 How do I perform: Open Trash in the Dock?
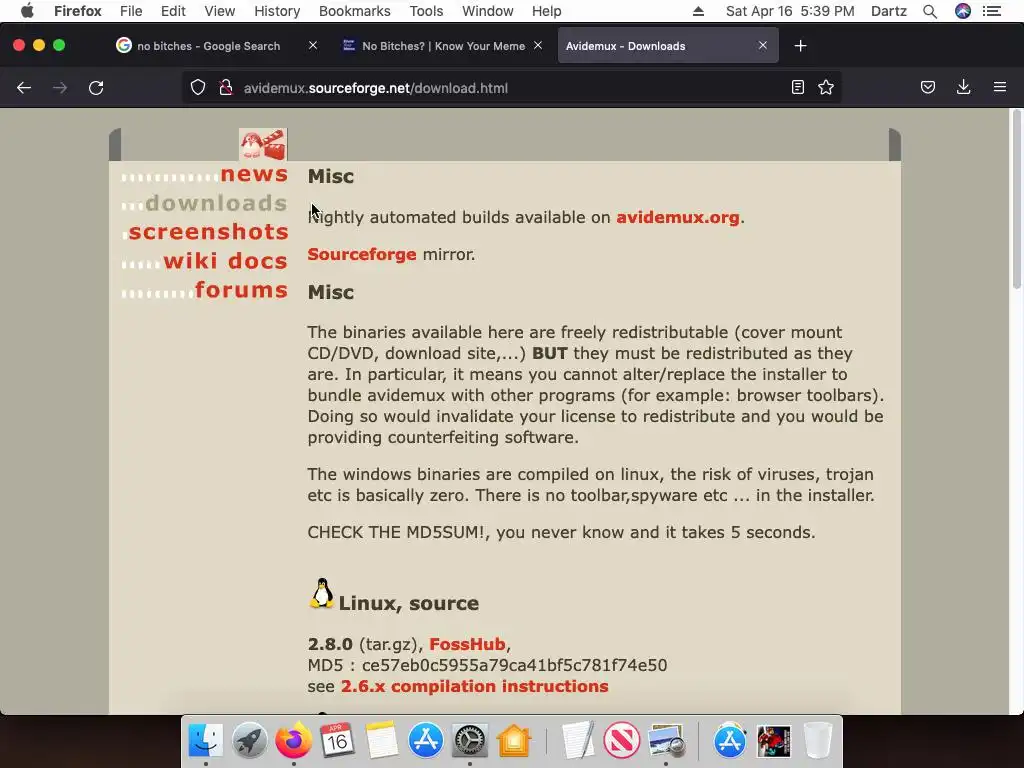(x=818, y=741)
